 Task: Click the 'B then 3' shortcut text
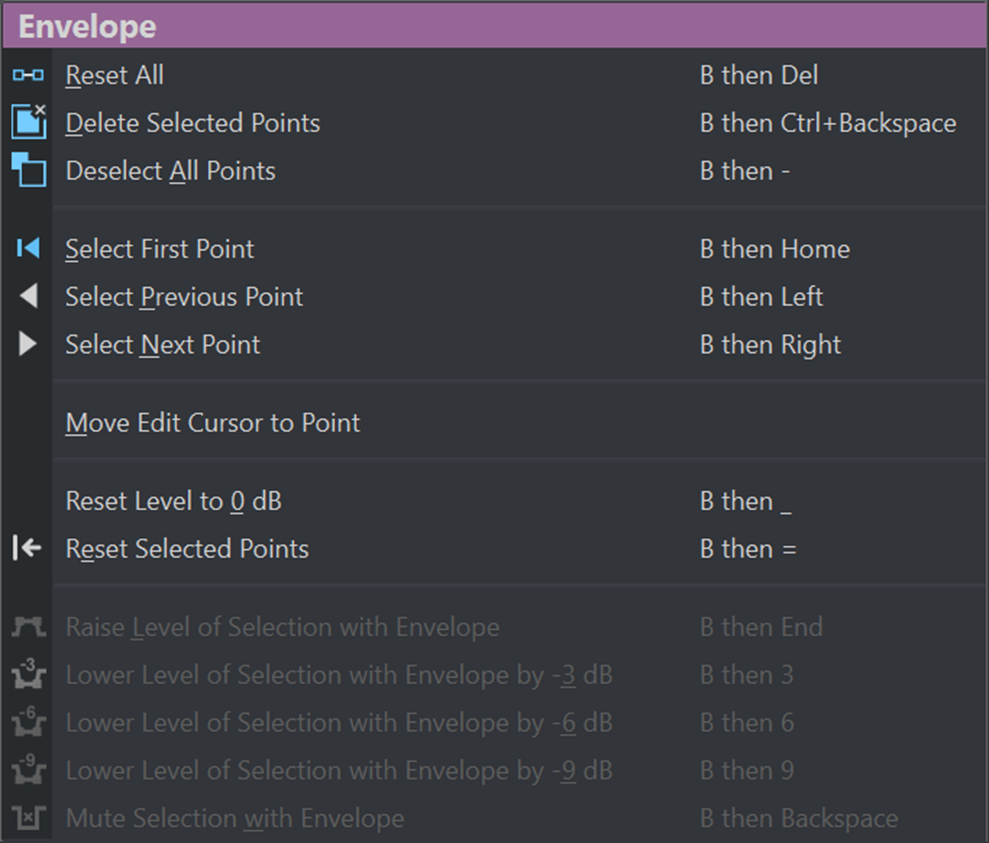[746, 675]
